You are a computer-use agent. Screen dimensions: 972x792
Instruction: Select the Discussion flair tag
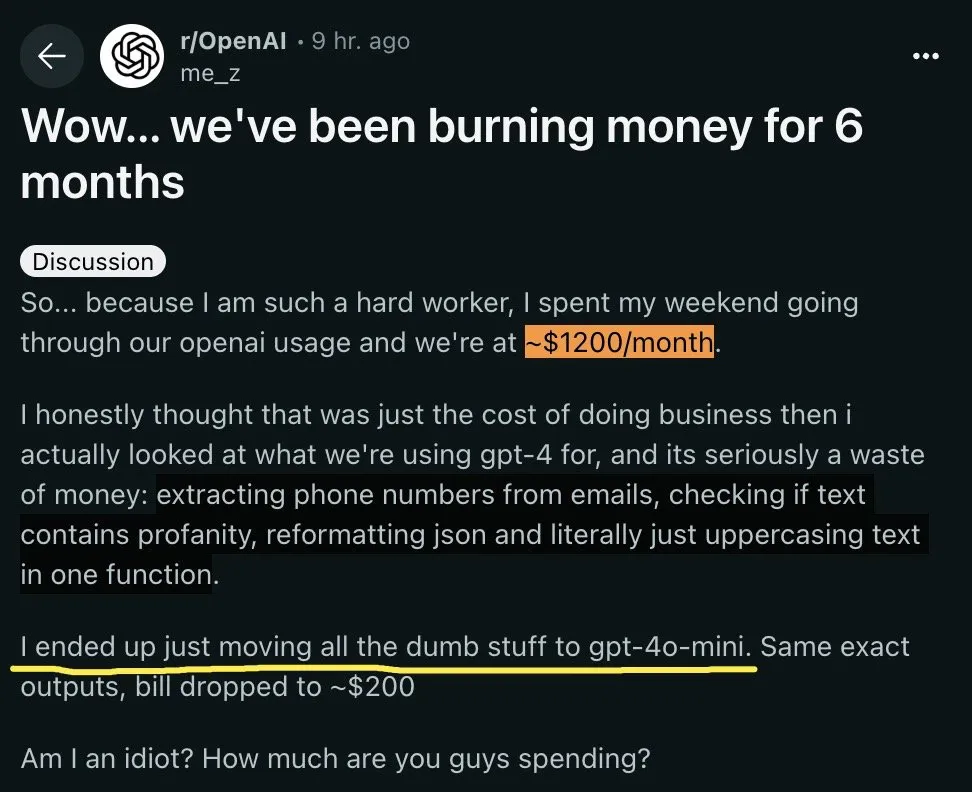pos(93,262)
